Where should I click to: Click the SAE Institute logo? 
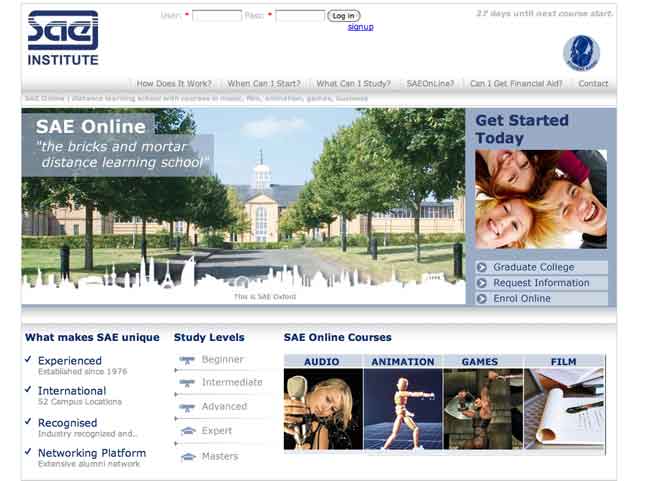[x=63, y=37]
